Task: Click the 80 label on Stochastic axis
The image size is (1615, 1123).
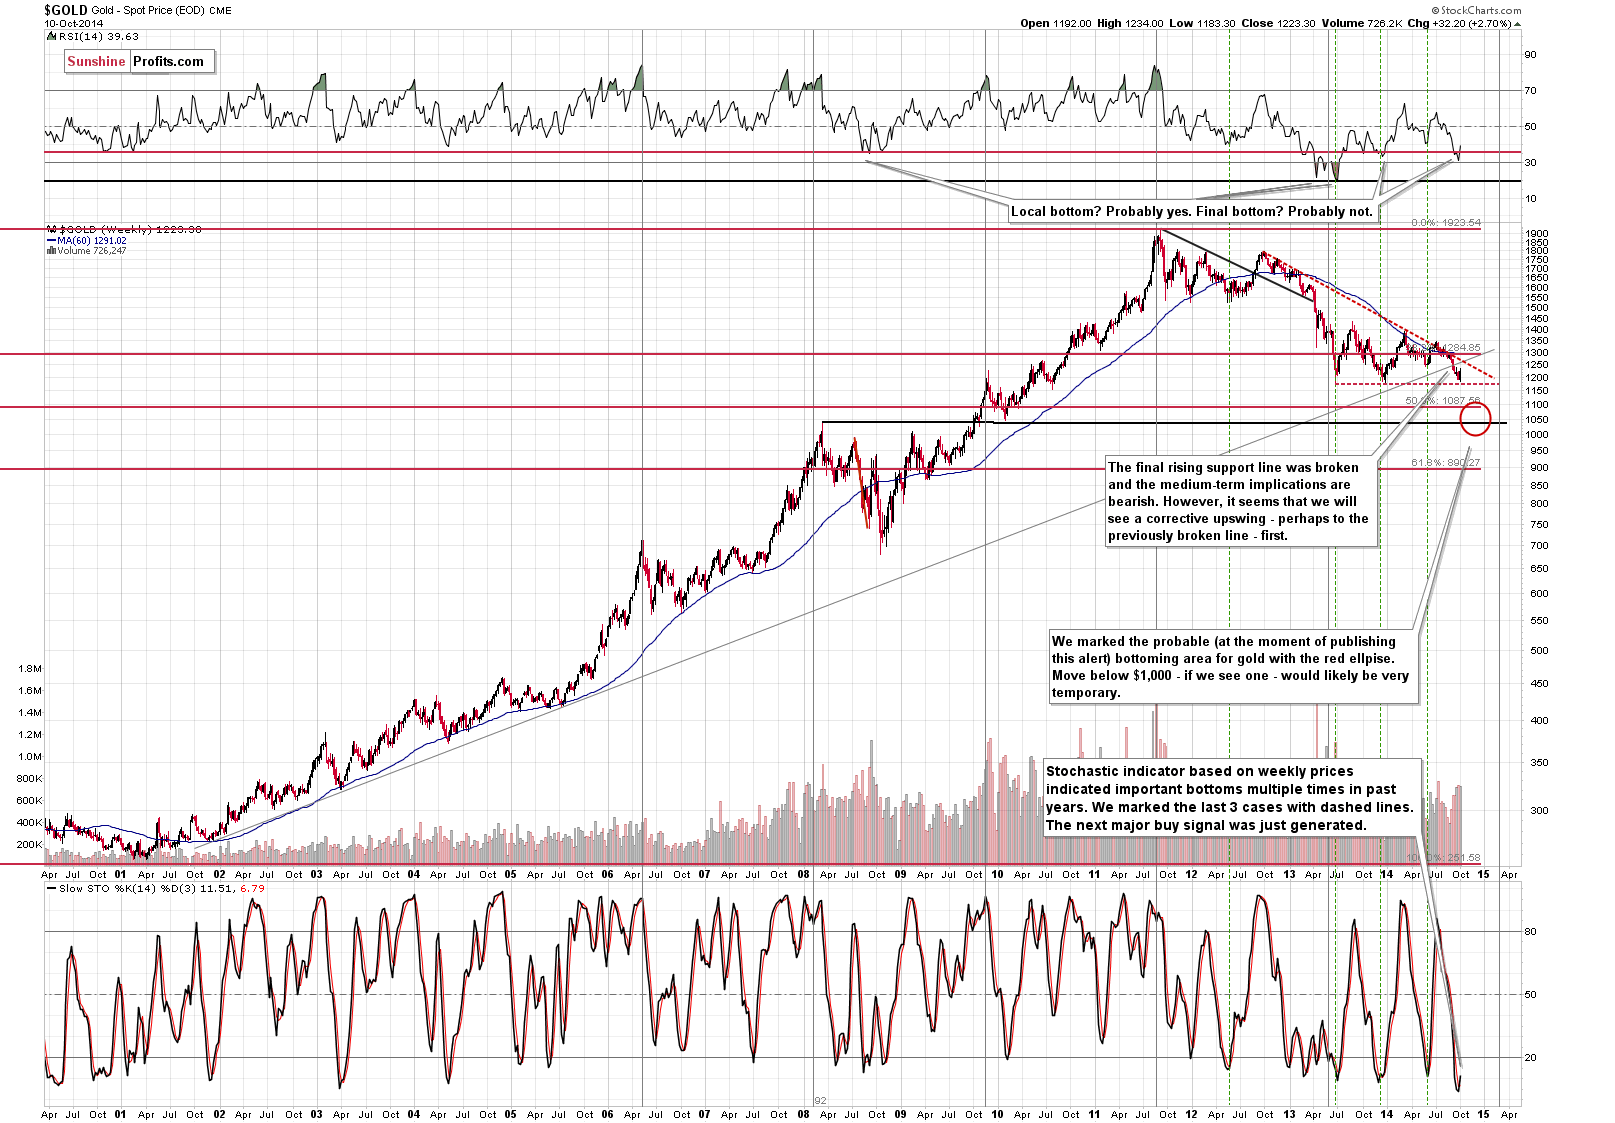Action: (1530, 932)
